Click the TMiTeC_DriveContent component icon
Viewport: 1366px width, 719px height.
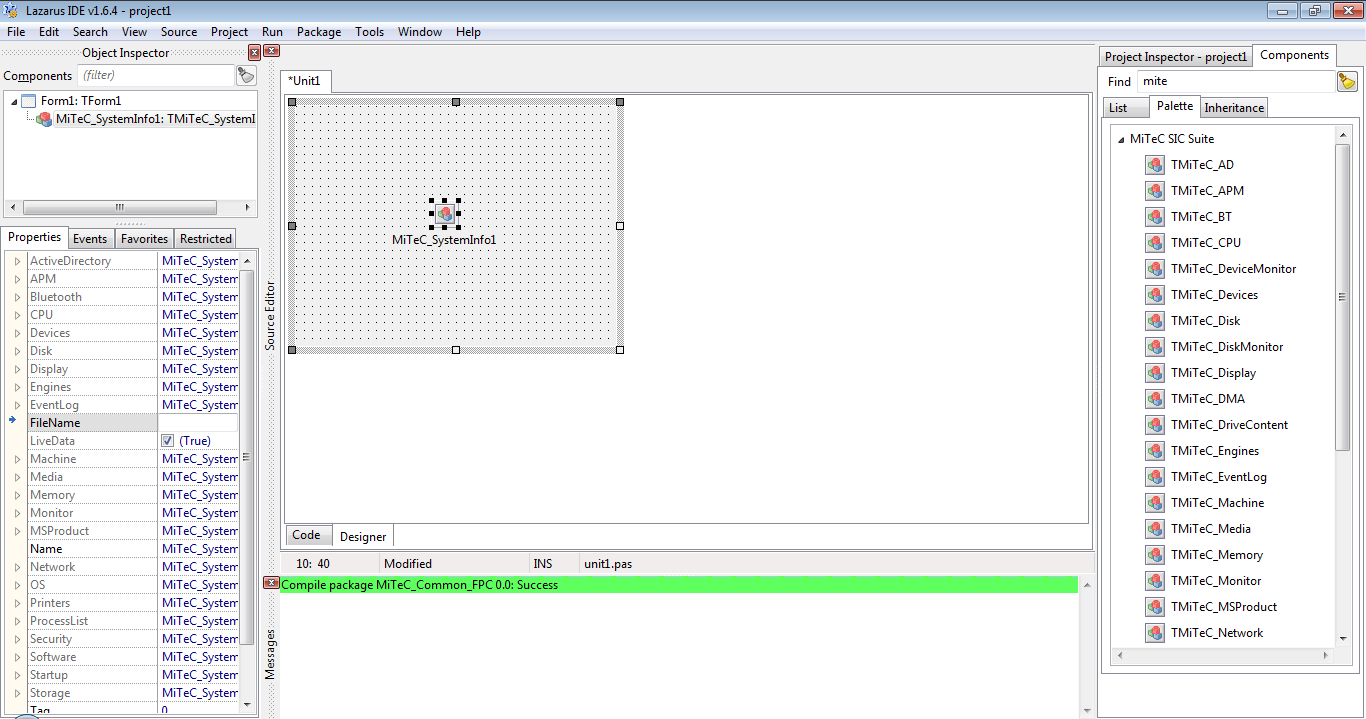click(x=1156, y=425)
